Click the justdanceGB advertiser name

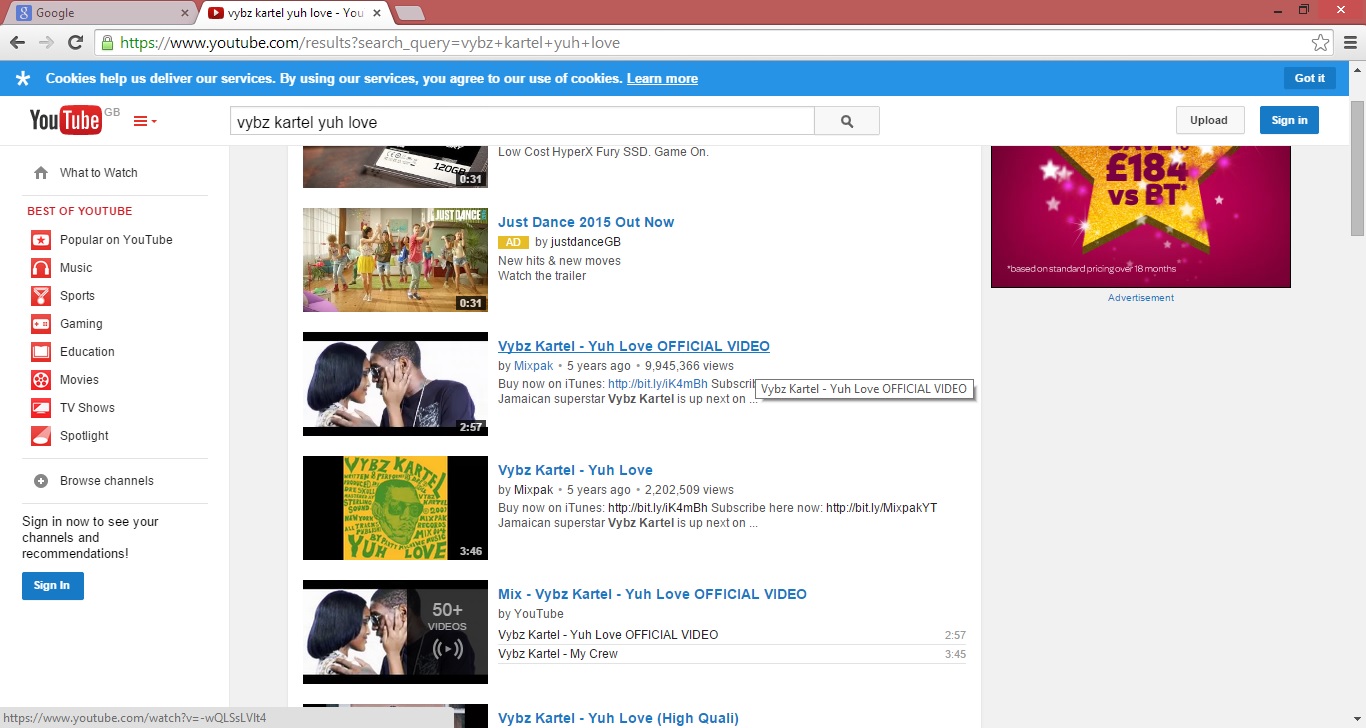586,242
